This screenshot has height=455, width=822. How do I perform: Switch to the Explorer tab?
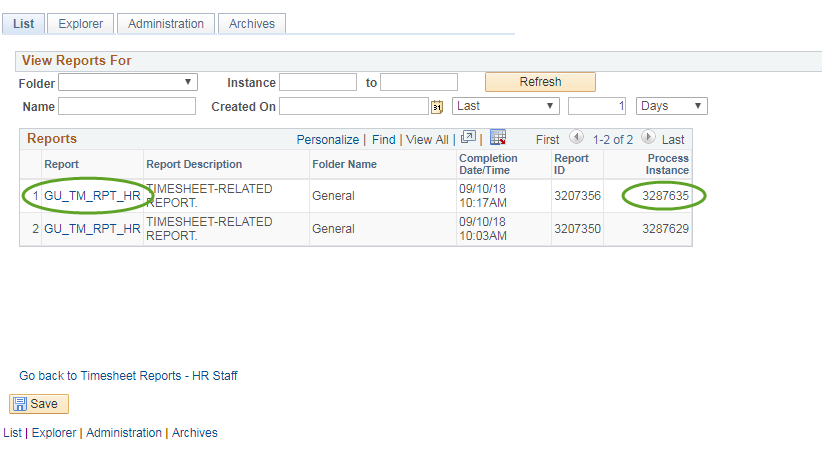(80, 23)
